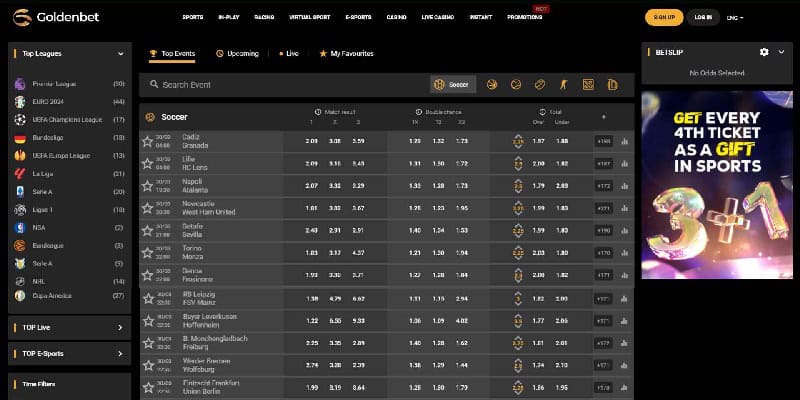Open statistics for Newcastle vs West Ham
Viewport: 800px width, 400px height.
click(x=624, y=208)
